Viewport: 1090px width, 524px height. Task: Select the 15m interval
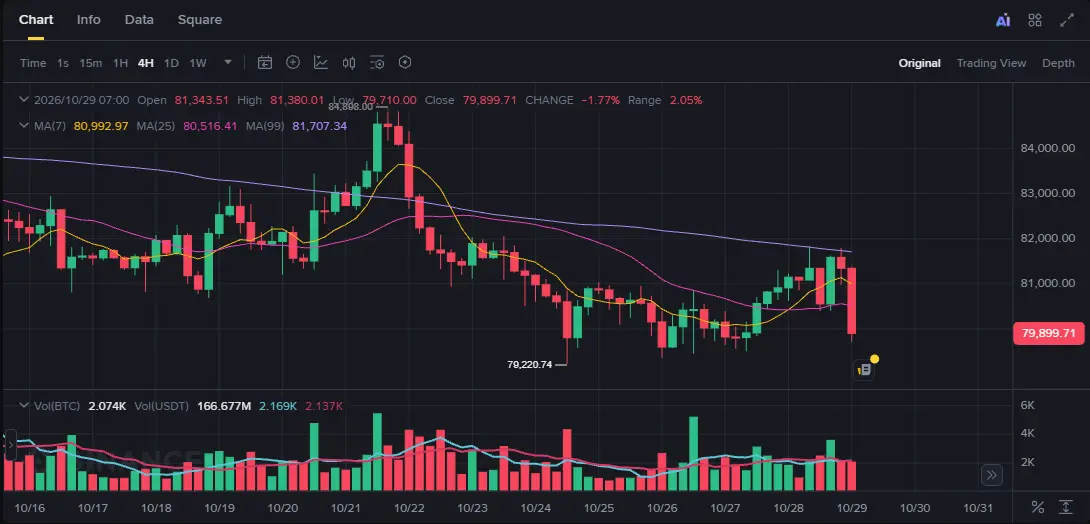(x=90, y=63)
